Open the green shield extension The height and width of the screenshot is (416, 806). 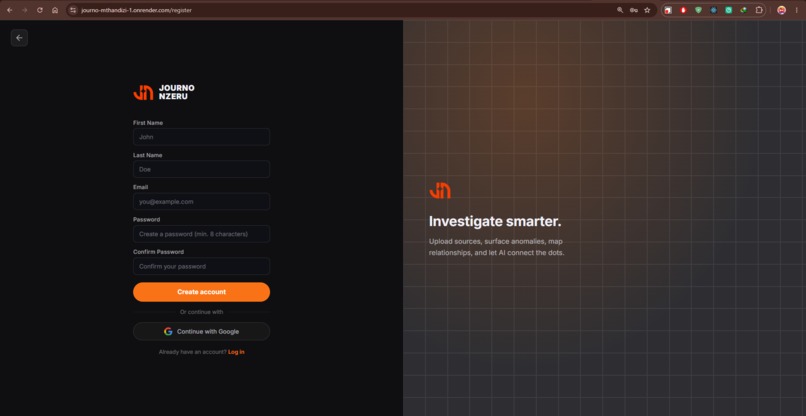(x=698, y=10)
